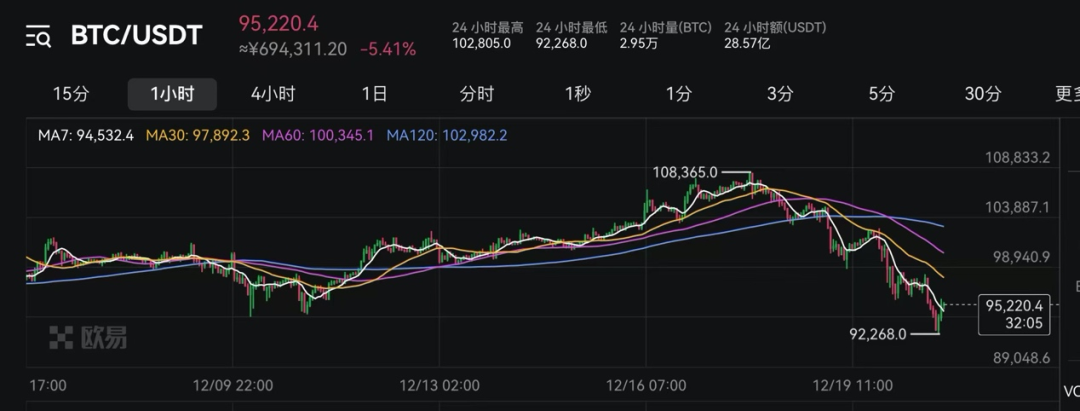This screenshot has width=1080, height=411.
Task: Select the 1秒 interval tab
Action: pos(577,94)
